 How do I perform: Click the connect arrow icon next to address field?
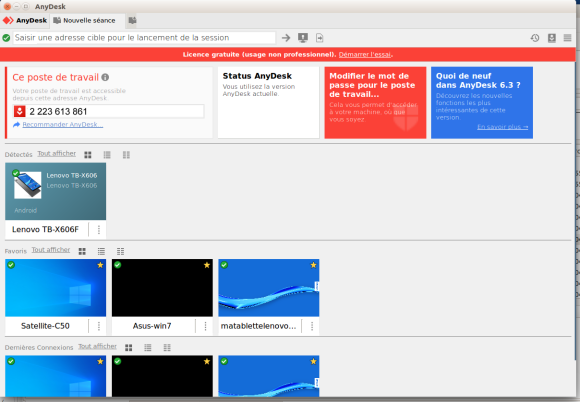286,38
